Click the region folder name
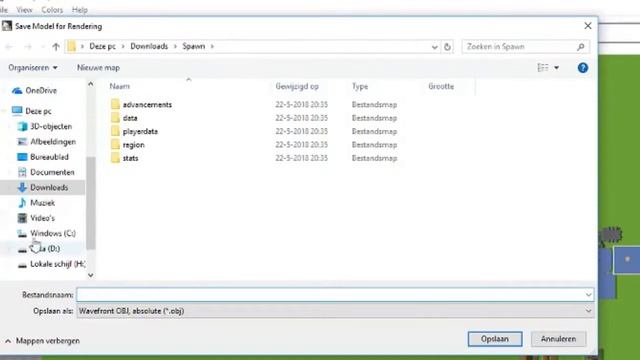The width and height of the screenshot is (640, 360). tap(133, 145)
